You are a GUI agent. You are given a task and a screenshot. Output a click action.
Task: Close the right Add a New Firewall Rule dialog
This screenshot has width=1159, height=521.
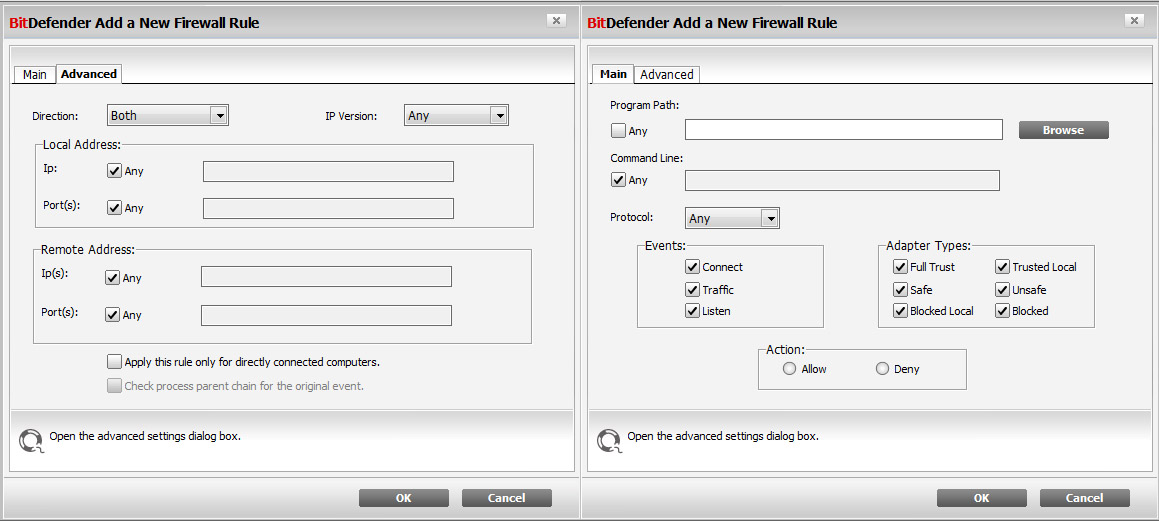[1135, 21]
